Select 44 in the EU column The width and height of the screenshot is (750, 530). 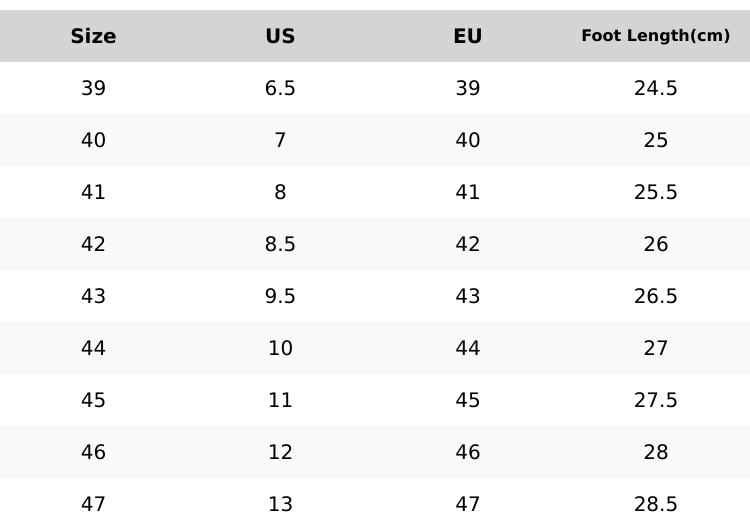coord(467,348)
